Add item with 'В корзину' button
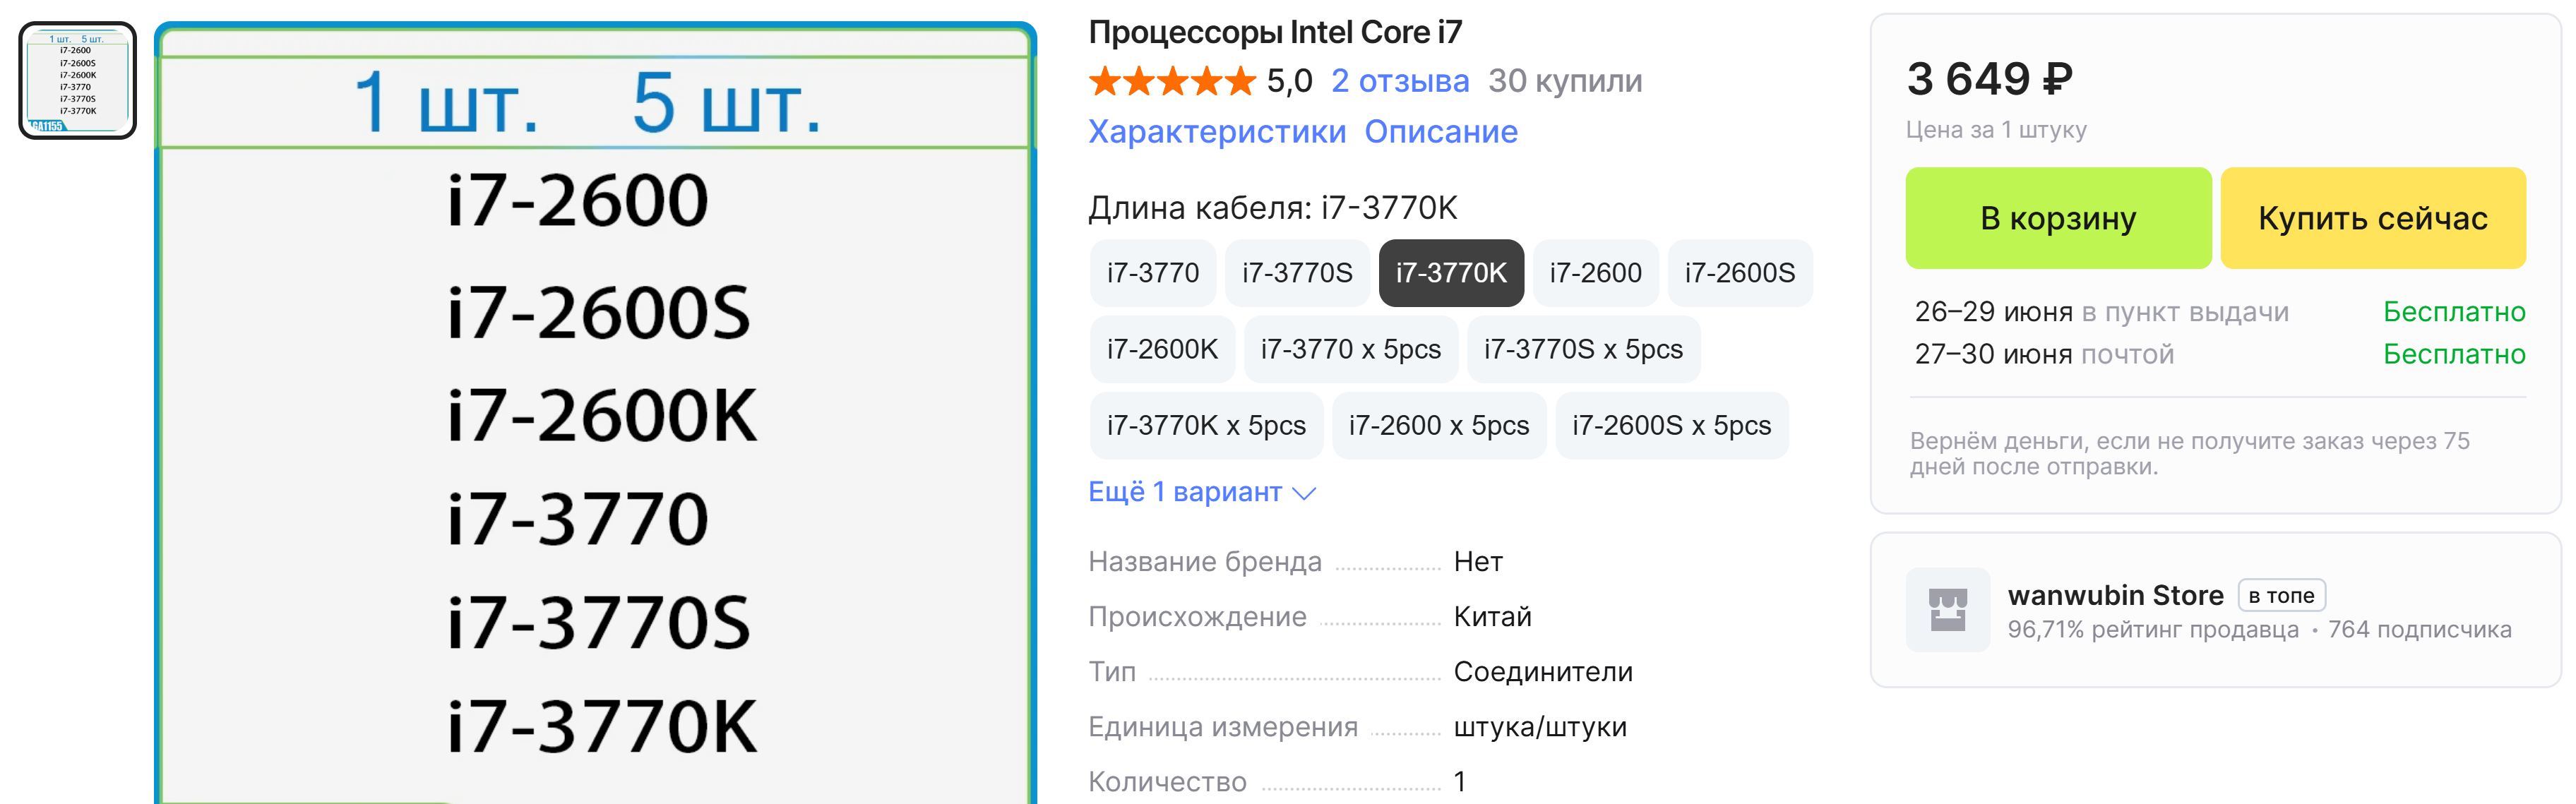Screen dimensions: 2576x804 coord(2058,218)
